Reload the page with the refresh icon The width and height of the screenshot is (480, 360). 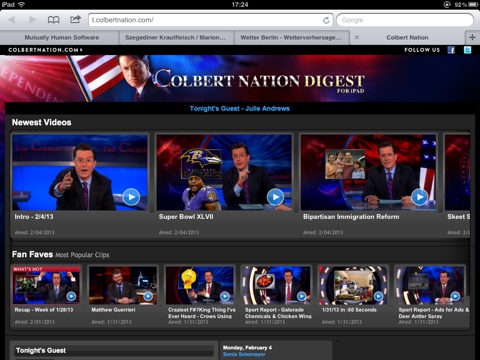[326, 20]
